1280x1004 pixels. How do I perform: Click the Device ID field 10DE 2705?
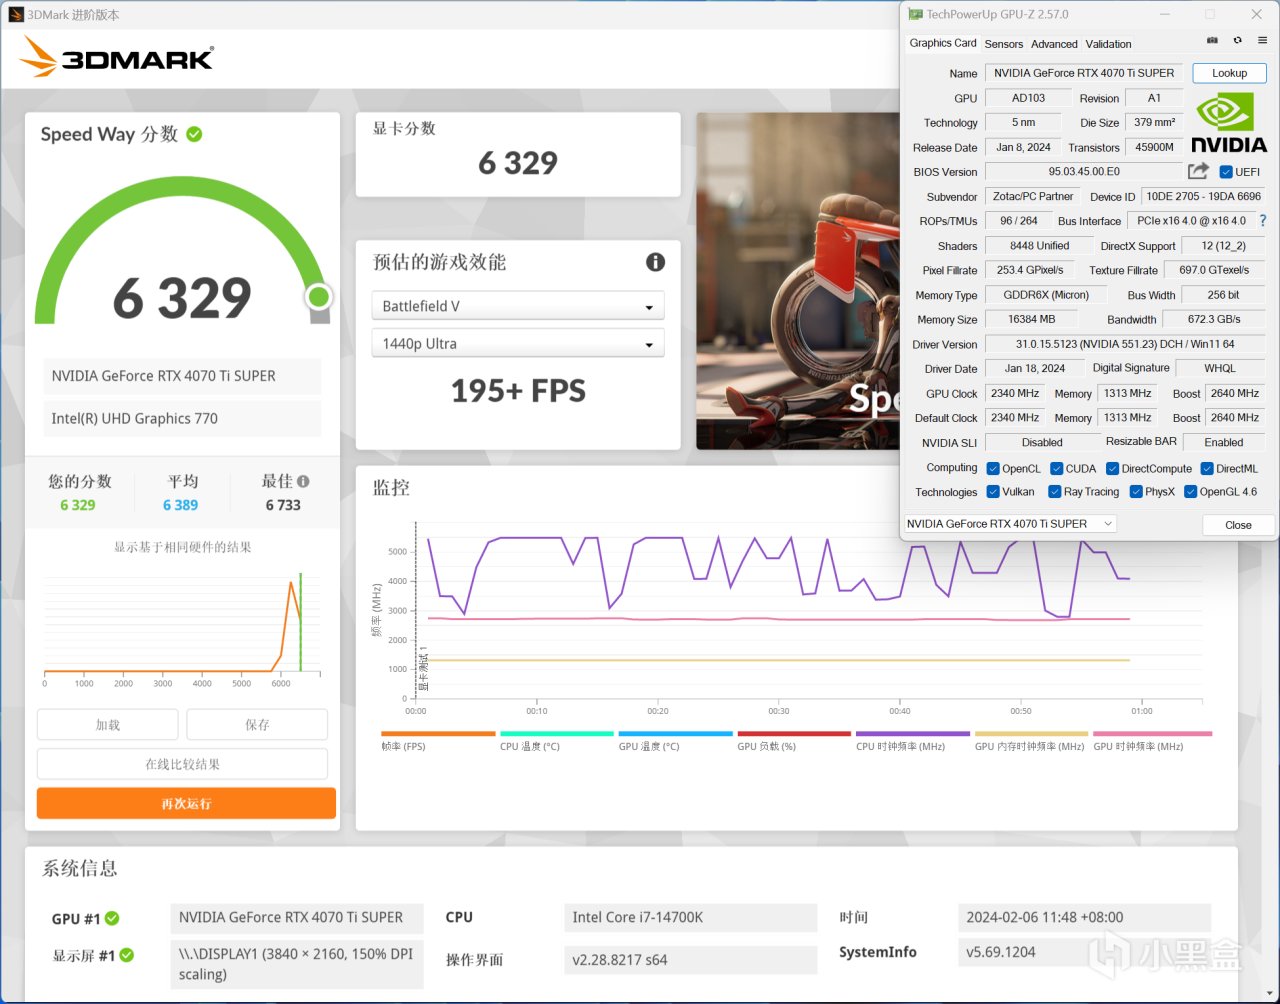tap(1203, 197)
